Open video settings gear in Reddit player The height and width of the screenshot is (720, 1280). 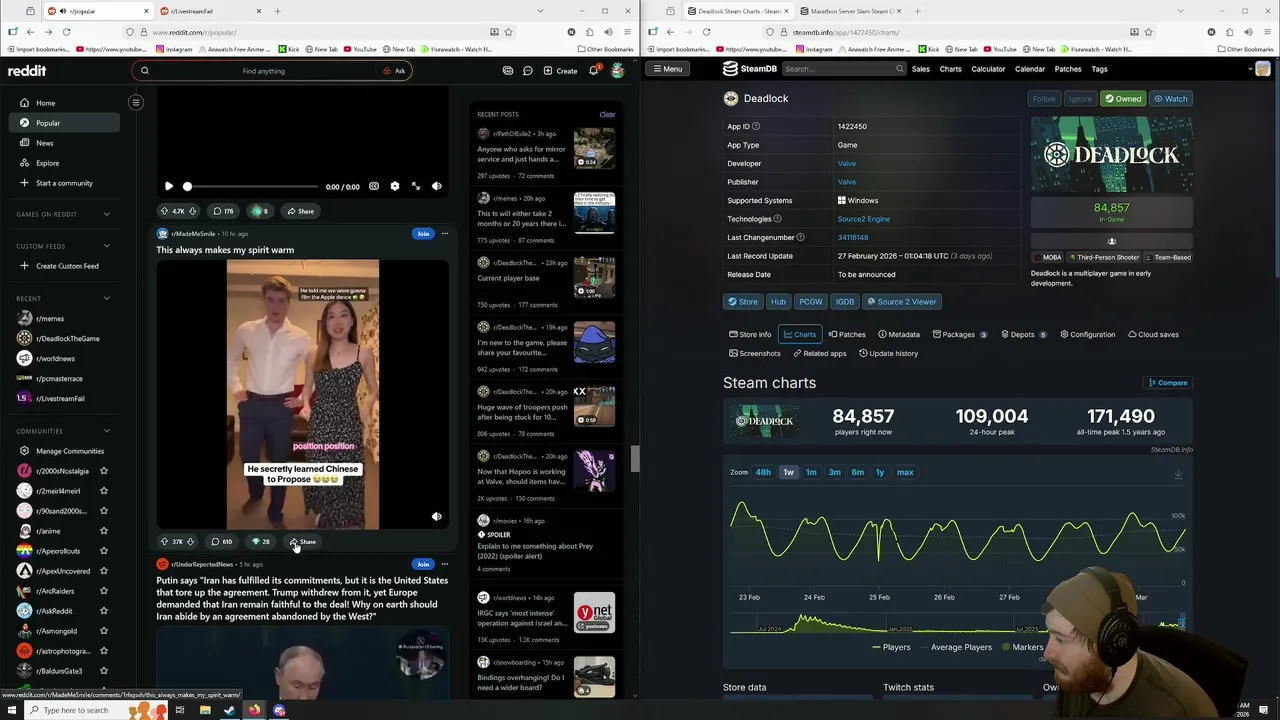(x=394, y=186)
